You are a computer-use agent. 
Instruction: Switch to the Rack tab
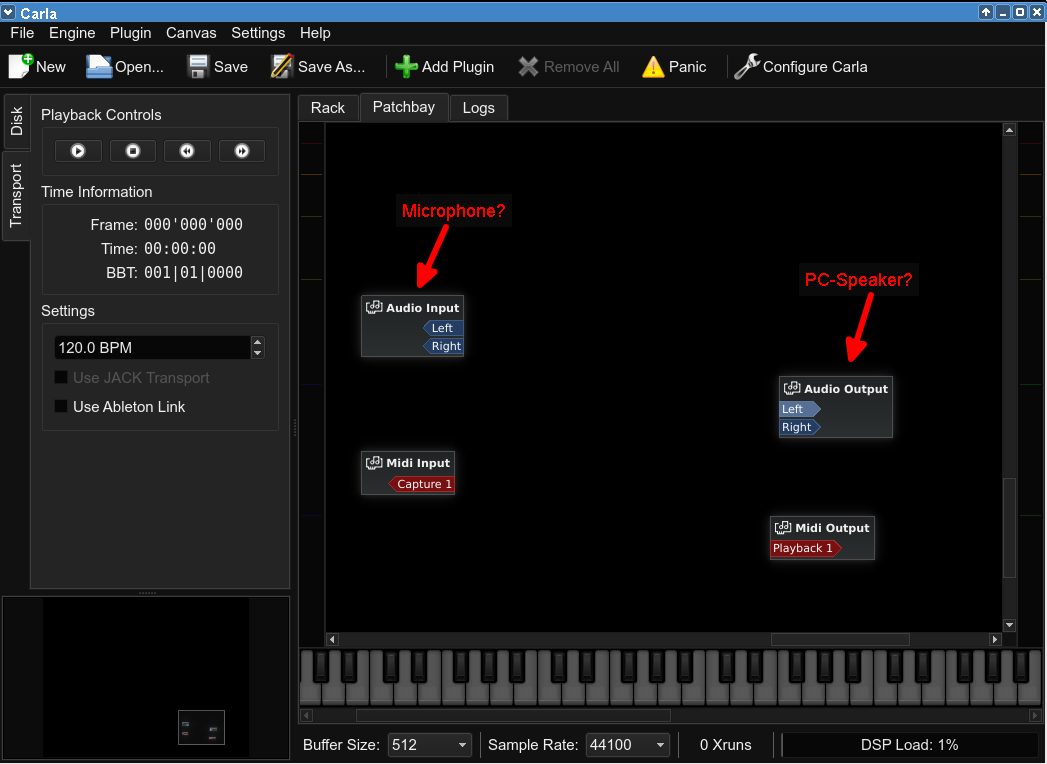(327, 107)
